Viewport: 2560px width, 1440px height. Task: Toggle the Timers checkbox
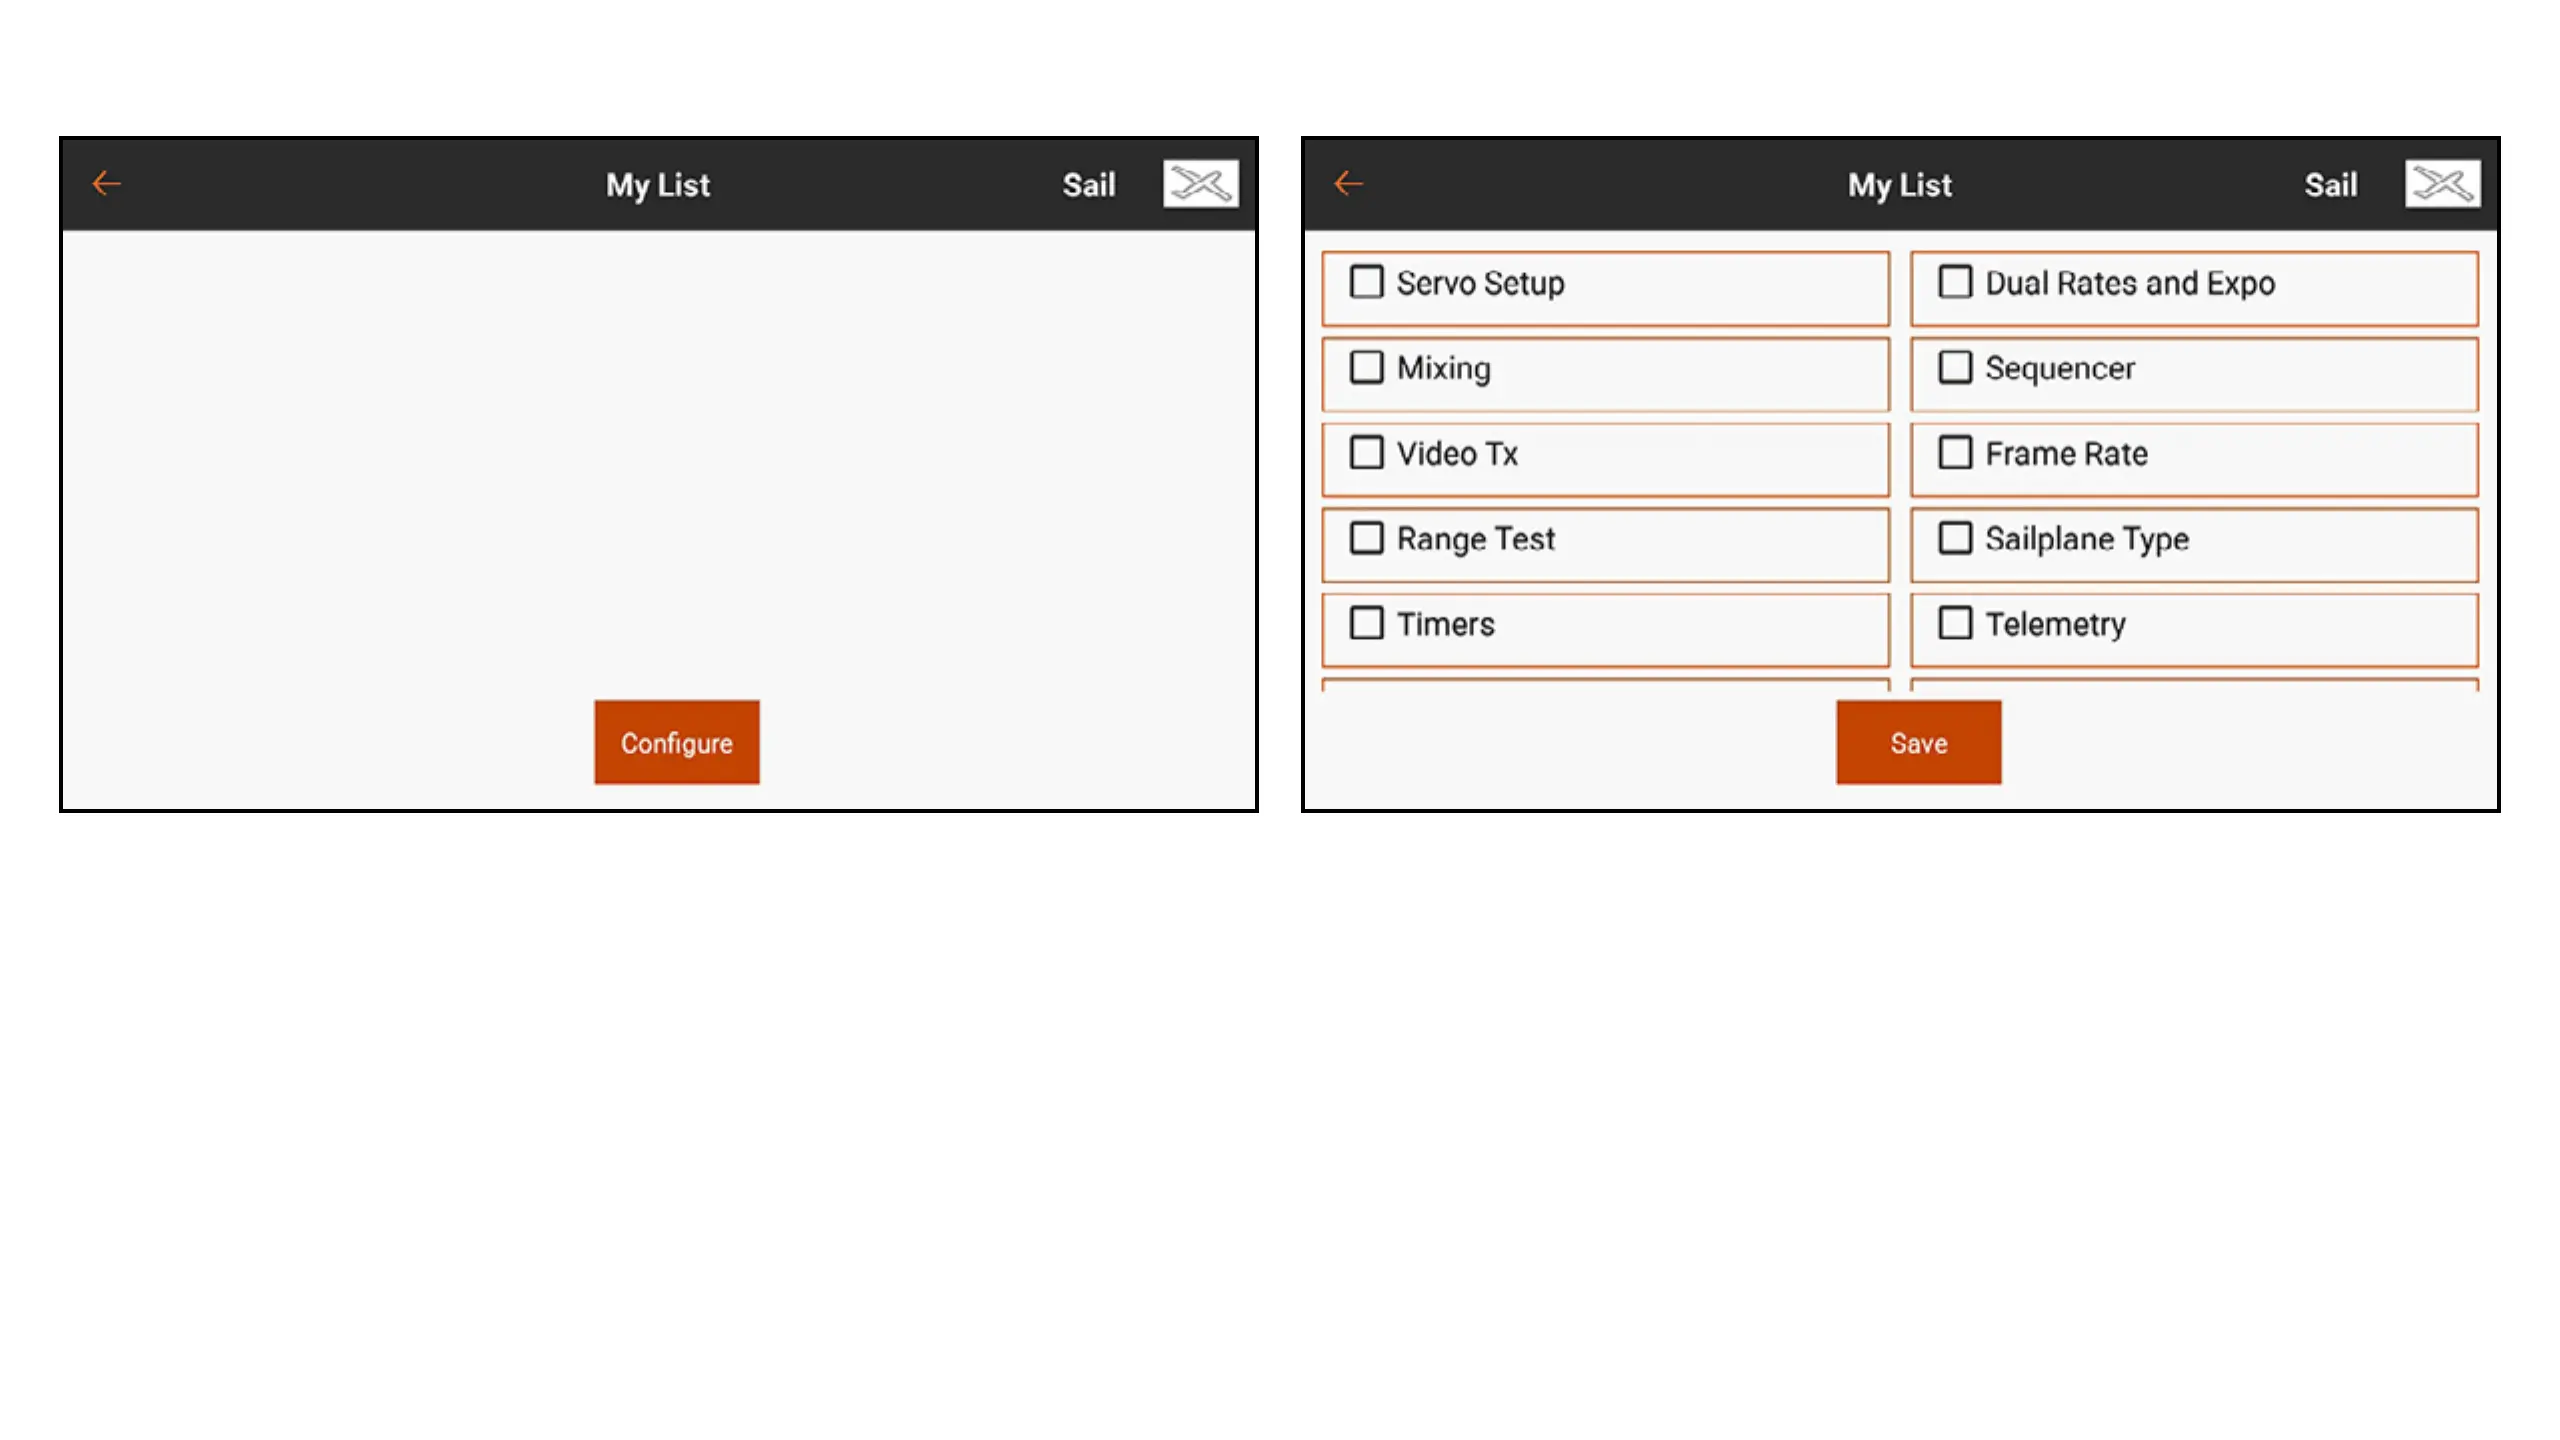[1366, 623]
